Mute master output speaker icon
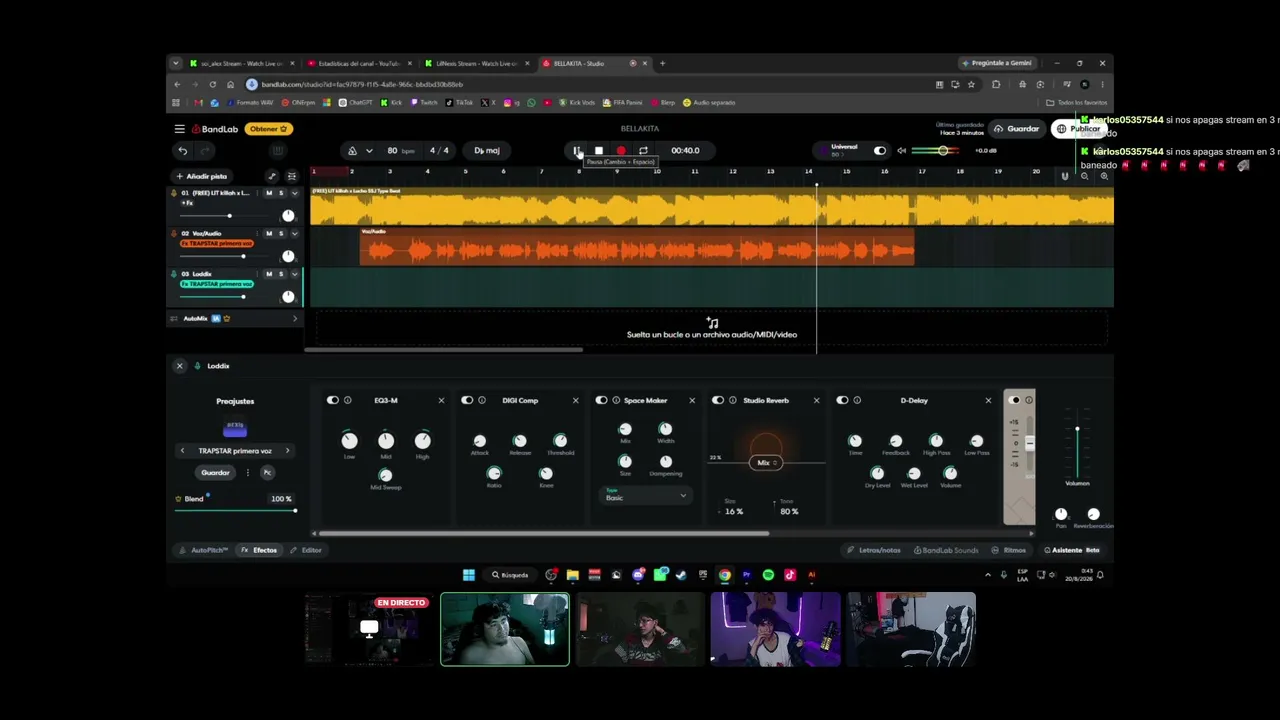The width and height of the screenshot is (1280, 720). [901, 151]
